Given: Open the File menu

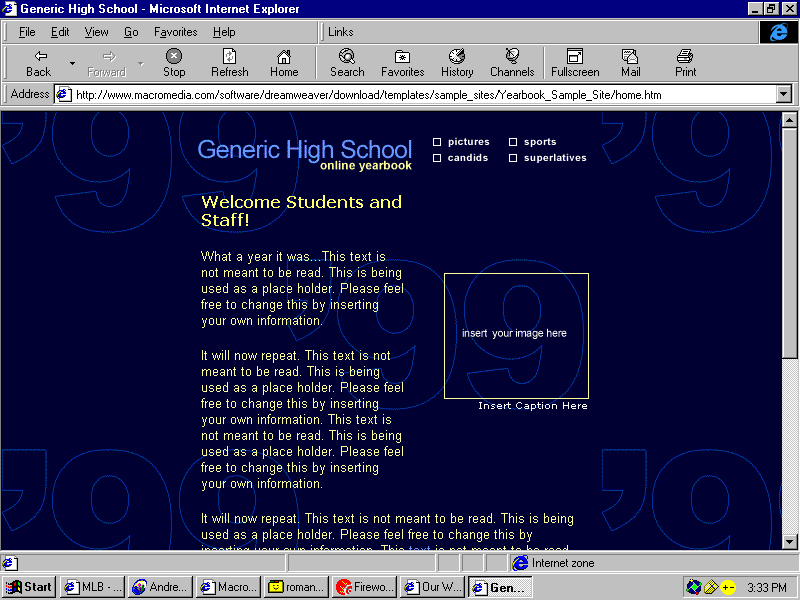Looking at the screenshot, I should 27,32.
